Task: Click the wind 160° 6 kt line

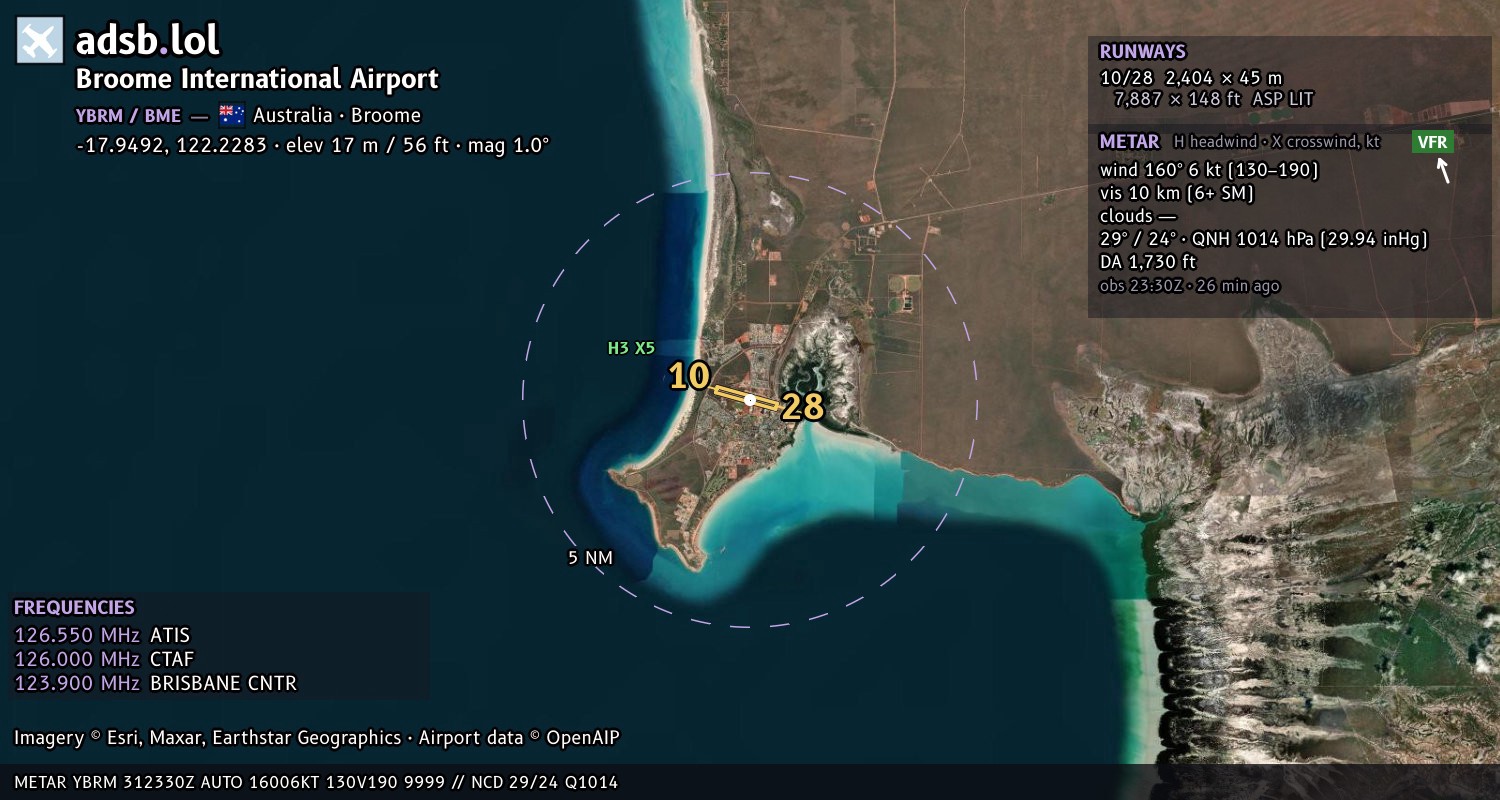Action: (1209, 170)
